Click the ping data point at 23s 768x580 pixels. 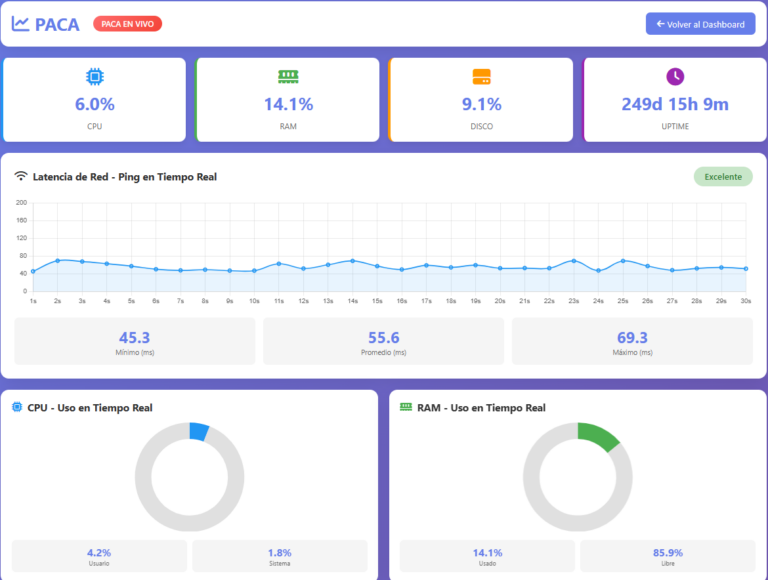pyautogui.click(x=573, y=261)
